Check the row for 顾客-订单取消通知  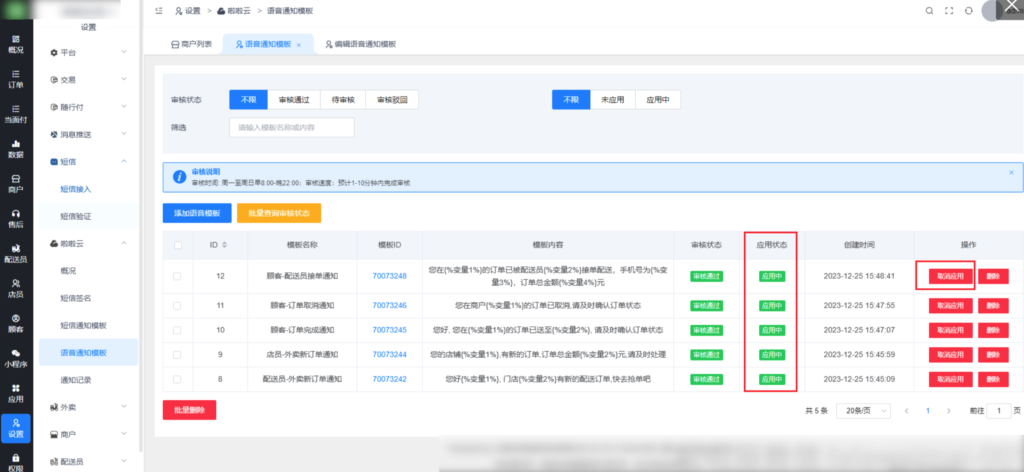[178, 305]
